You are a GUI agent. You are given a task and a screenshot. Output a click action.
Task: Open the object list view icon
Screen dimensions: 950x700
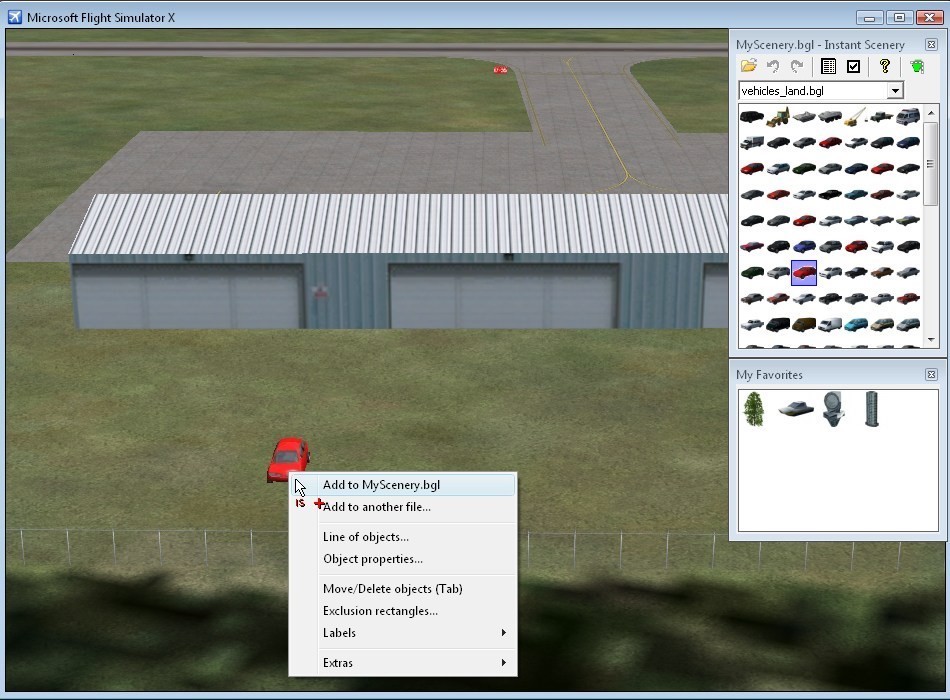point(828,67)
